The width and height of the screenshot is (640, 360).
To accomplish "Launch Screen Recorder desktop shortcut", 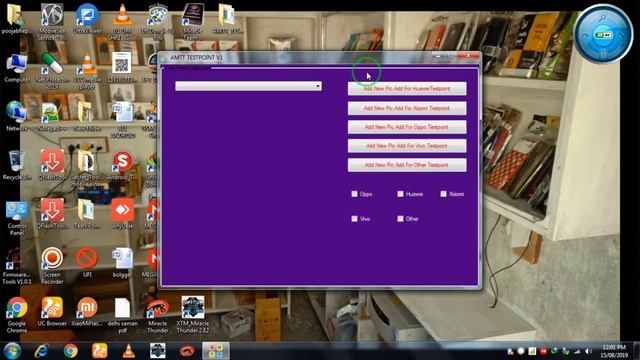I will pos(52,265).
